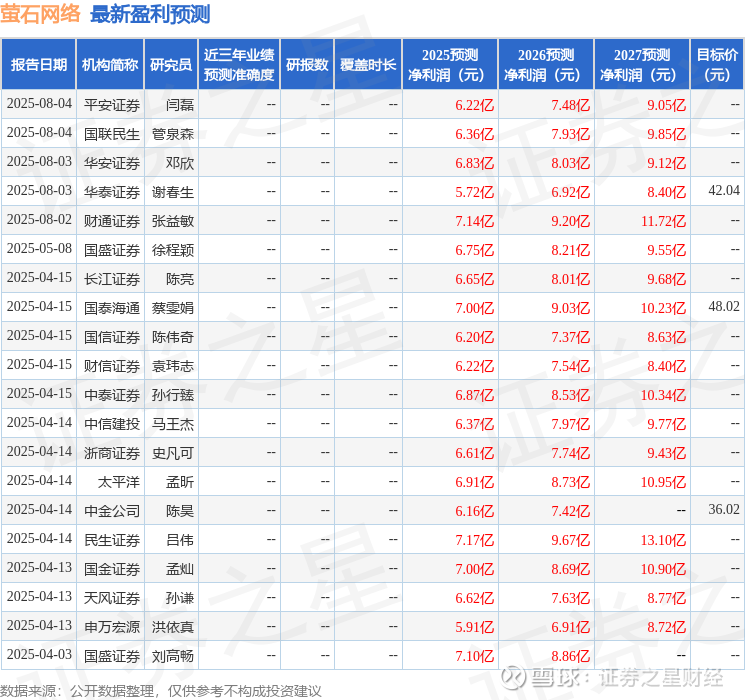Select 财通证券 institution cell

coord(112,221)
